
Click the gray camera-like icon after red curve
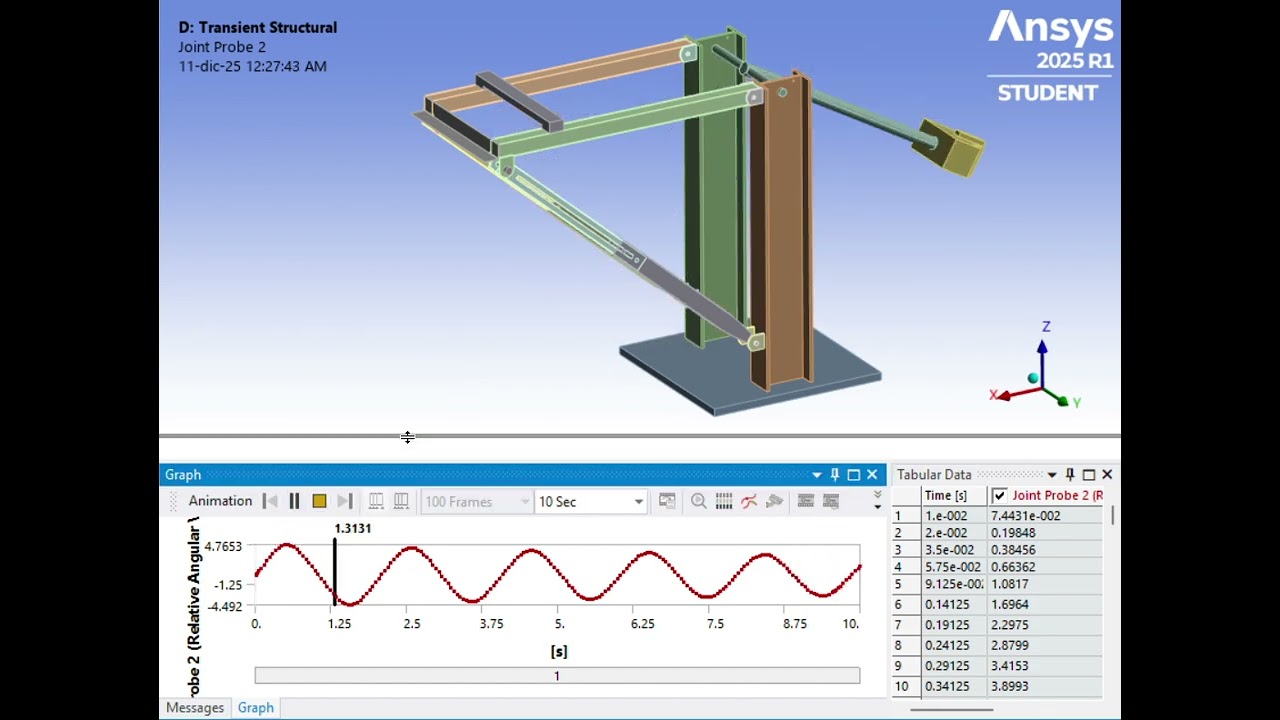pos(774,501)
